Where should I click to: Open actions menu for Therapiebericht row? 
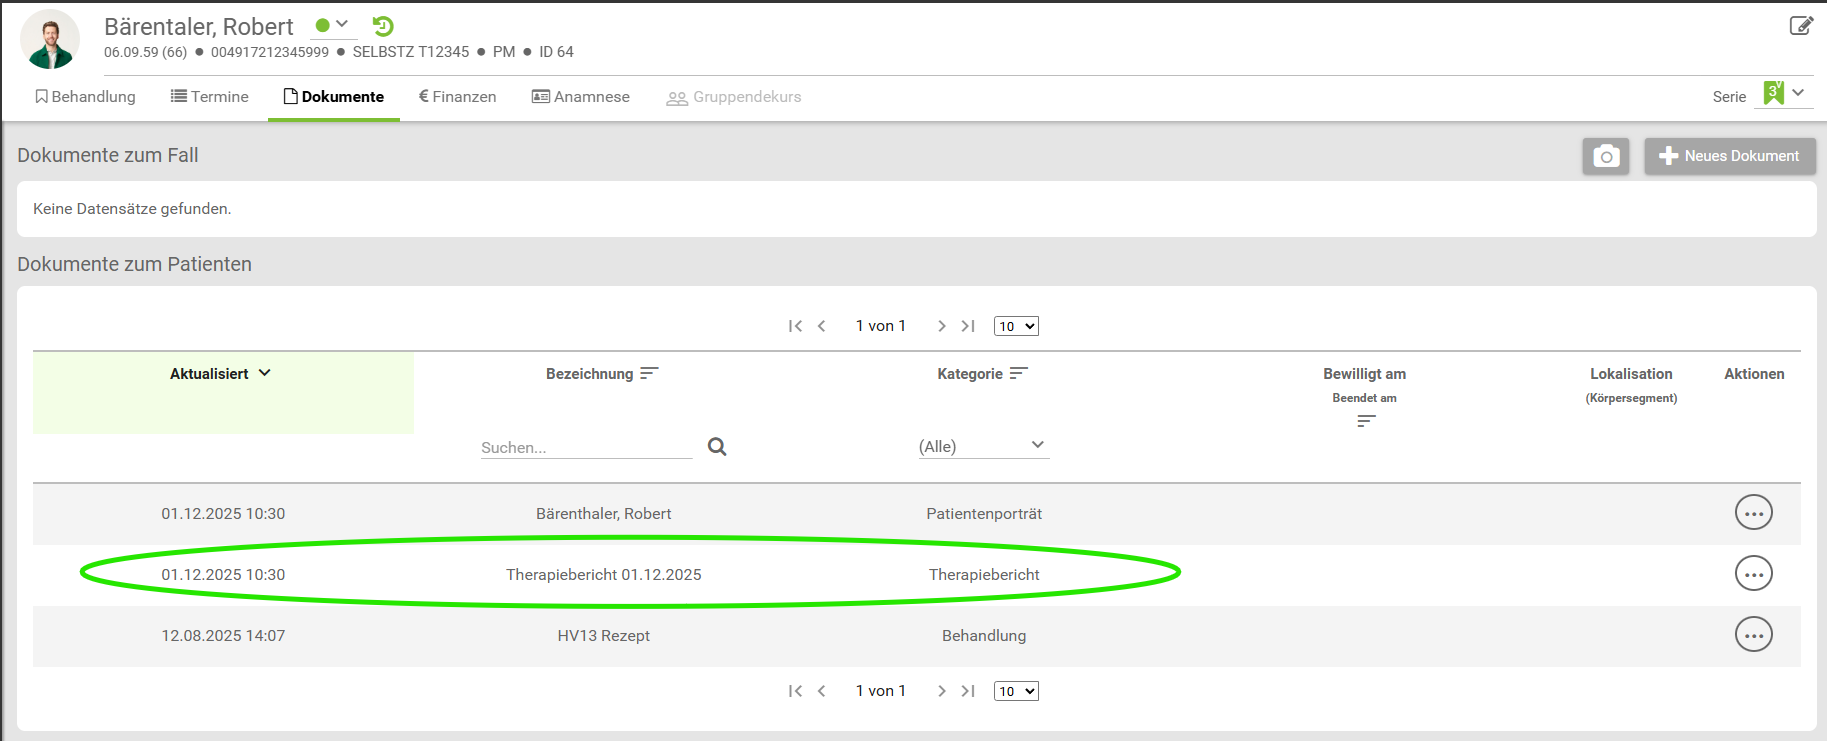click(x=1753, y=574)
